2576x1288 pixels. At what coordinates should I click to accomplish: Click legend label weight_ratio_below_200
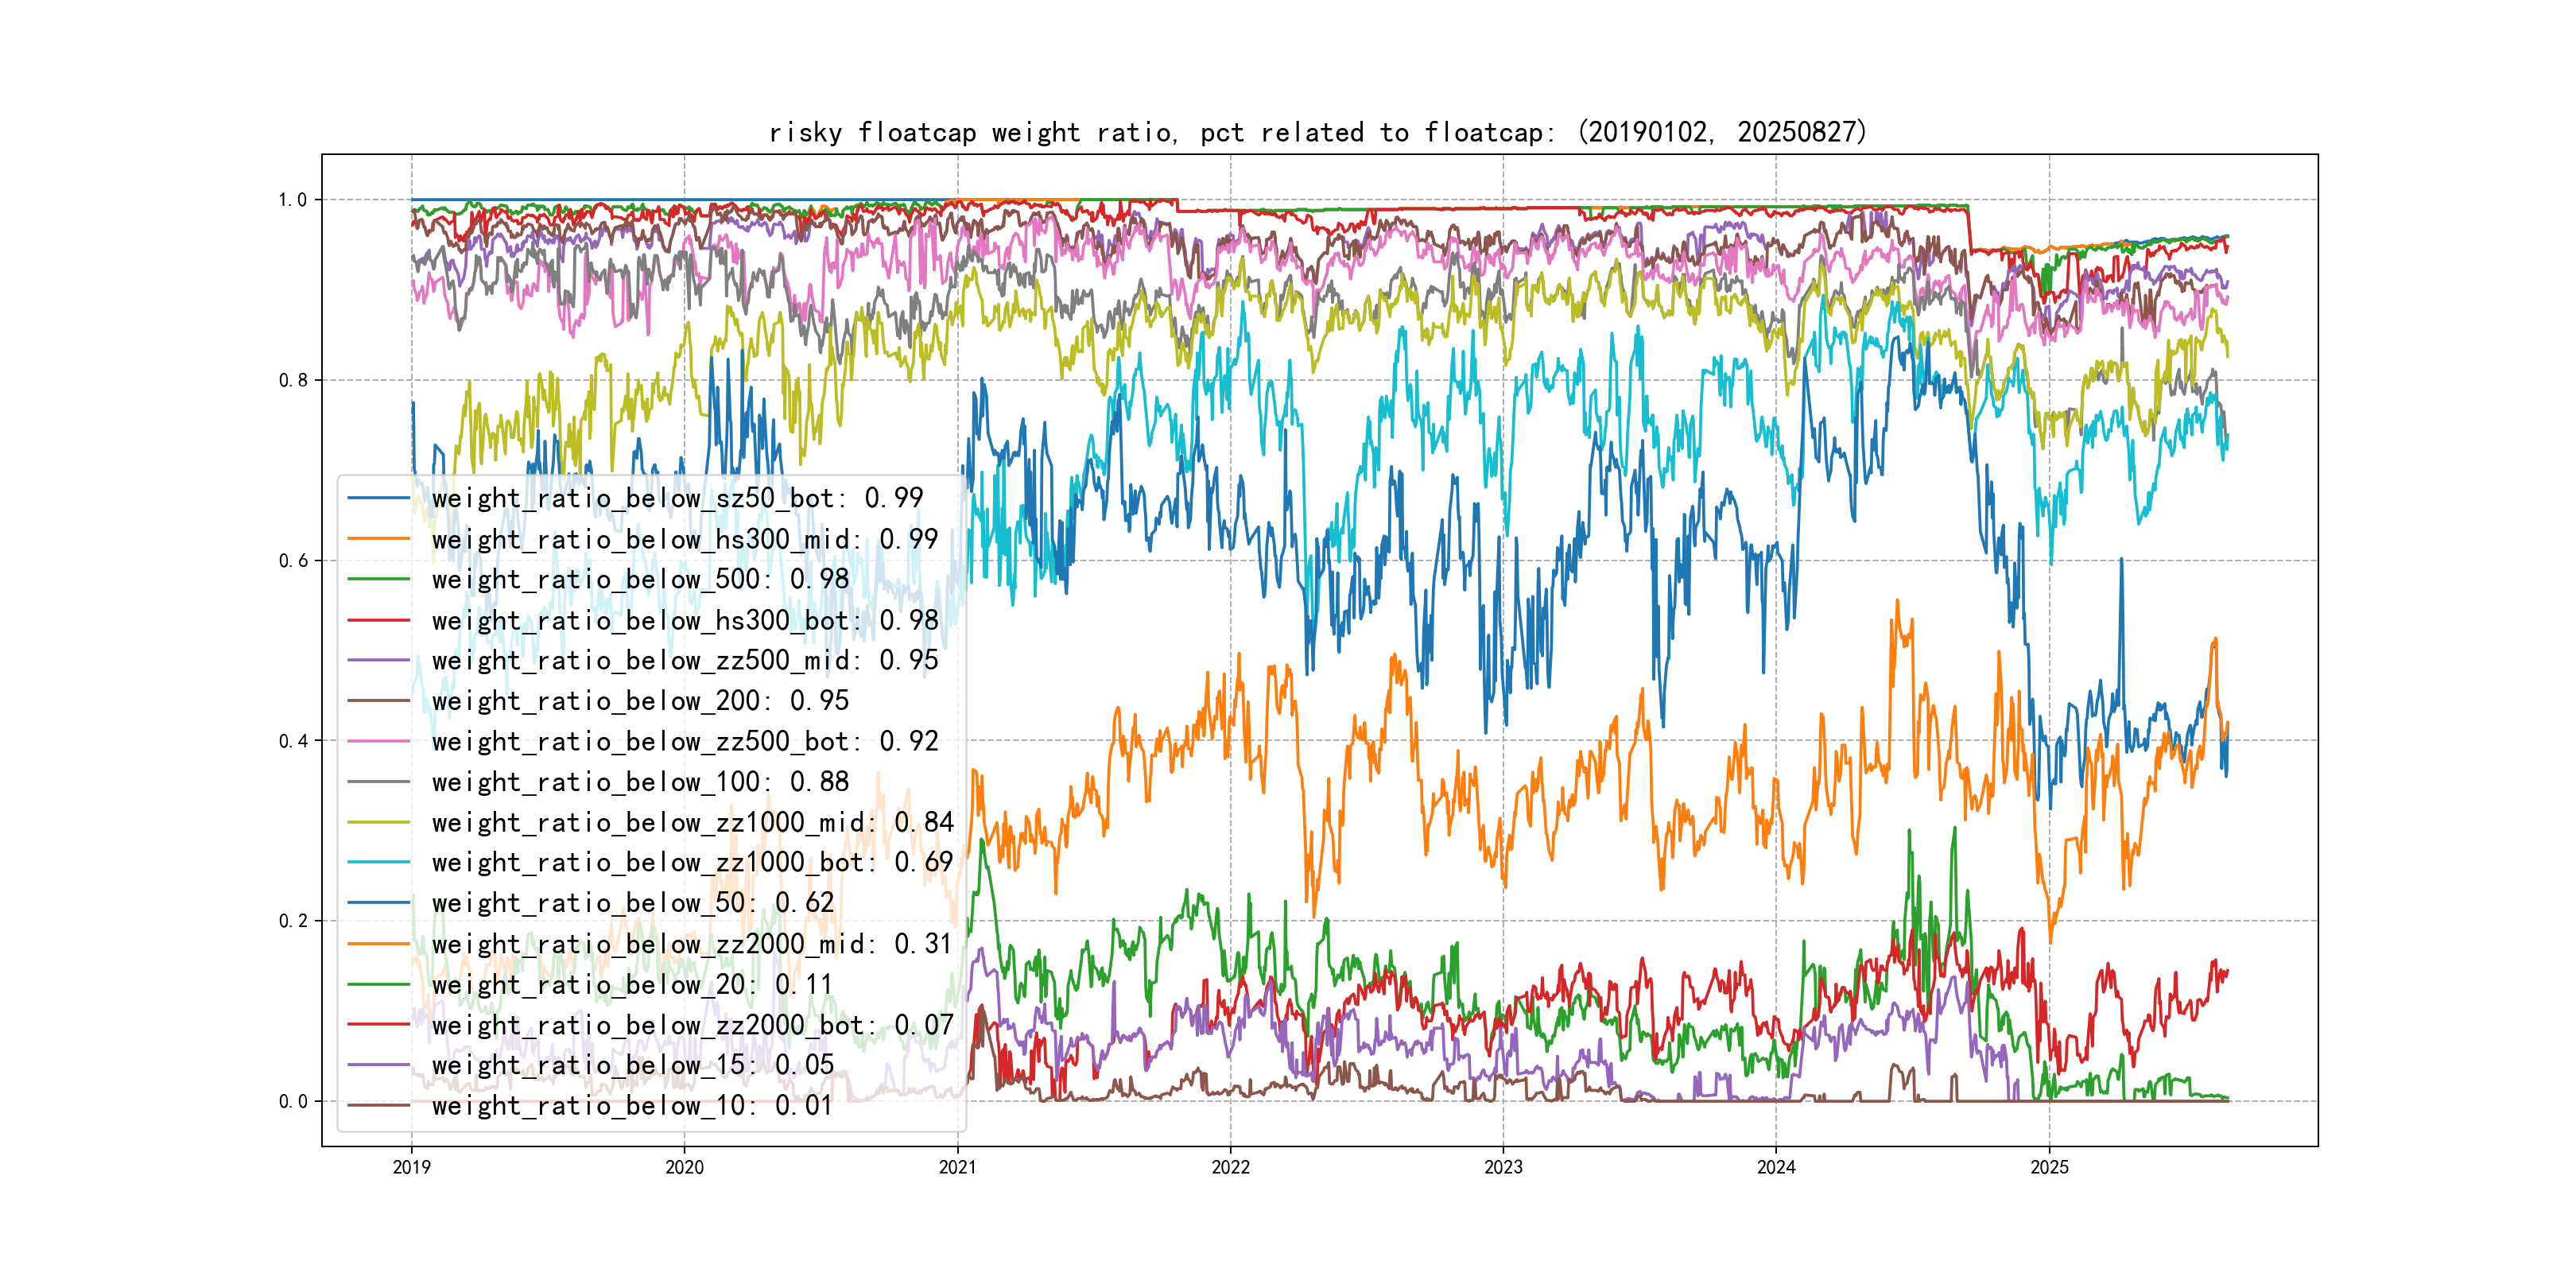point(640,701)
